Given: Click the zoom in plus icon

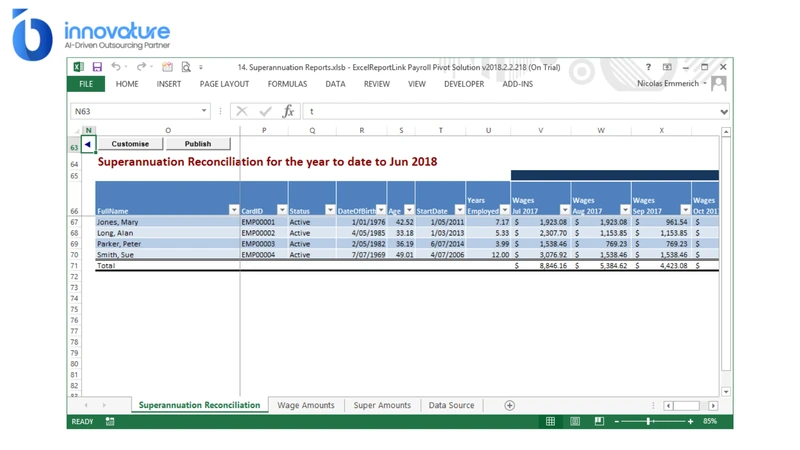Looking at the screenshot, I should pyautogui.click(x=690, y=421).
